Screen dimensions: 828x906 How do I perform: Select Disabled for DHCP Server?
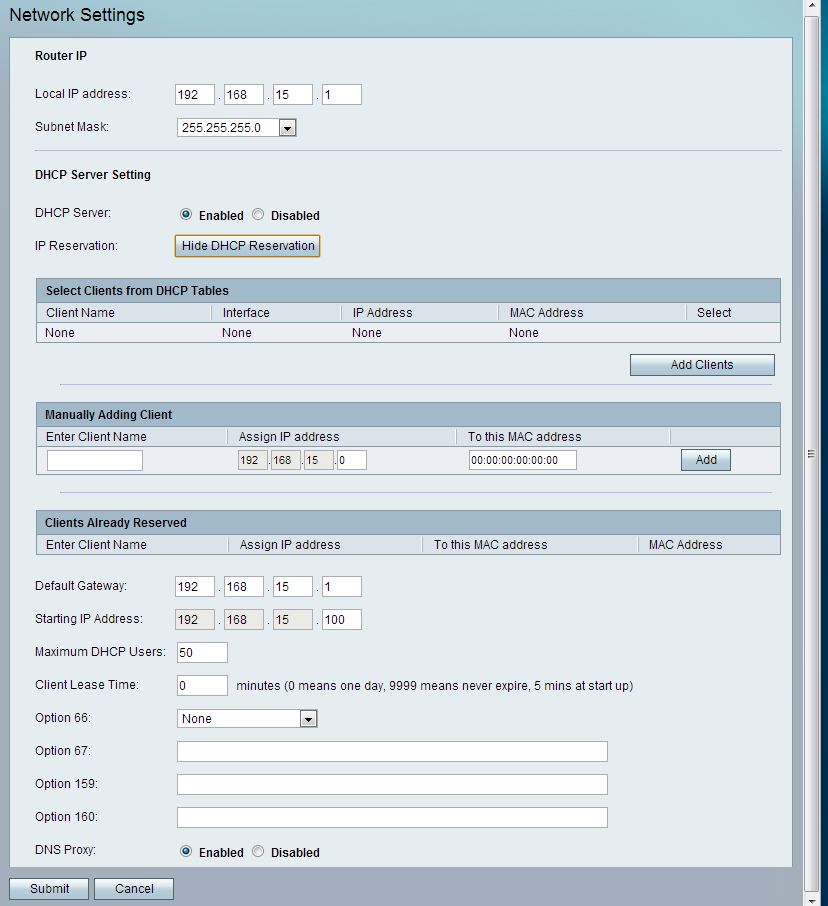(258, 215)
